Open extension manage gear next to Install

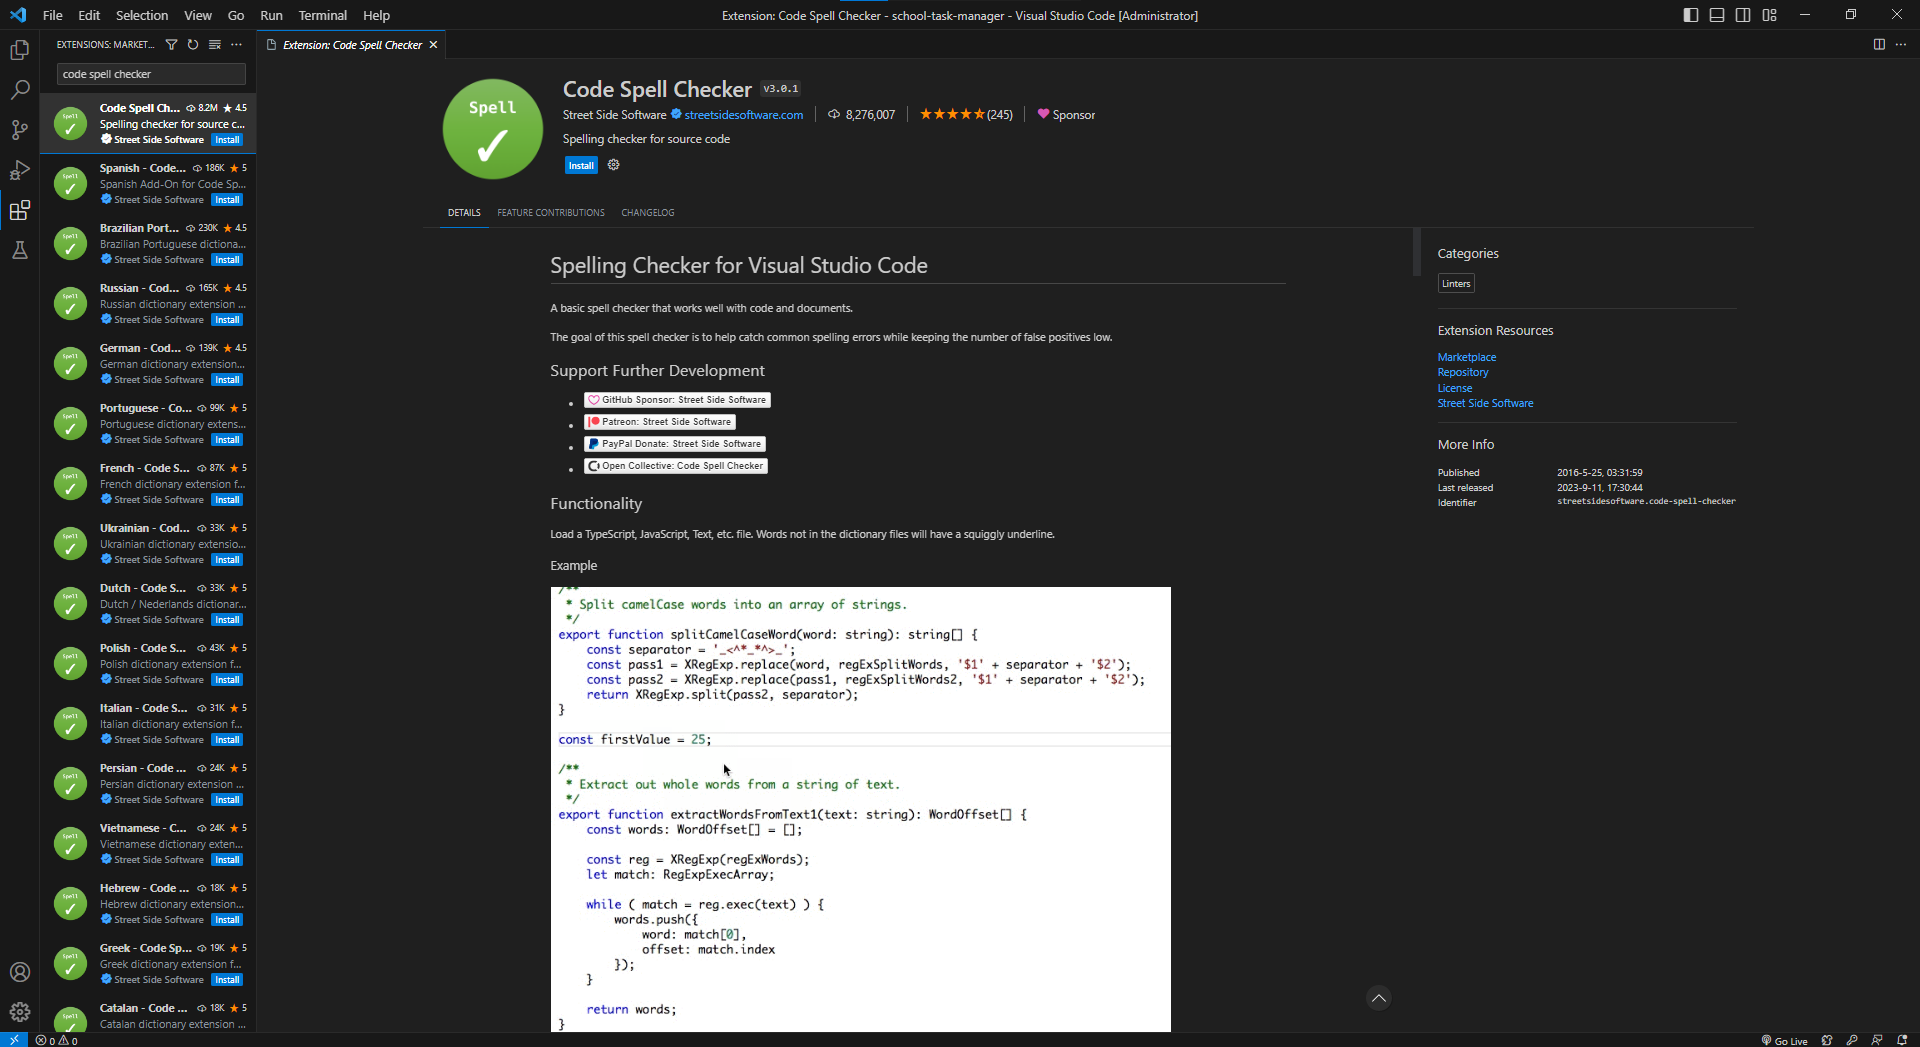pyautogui.click(x=614, y=165)
